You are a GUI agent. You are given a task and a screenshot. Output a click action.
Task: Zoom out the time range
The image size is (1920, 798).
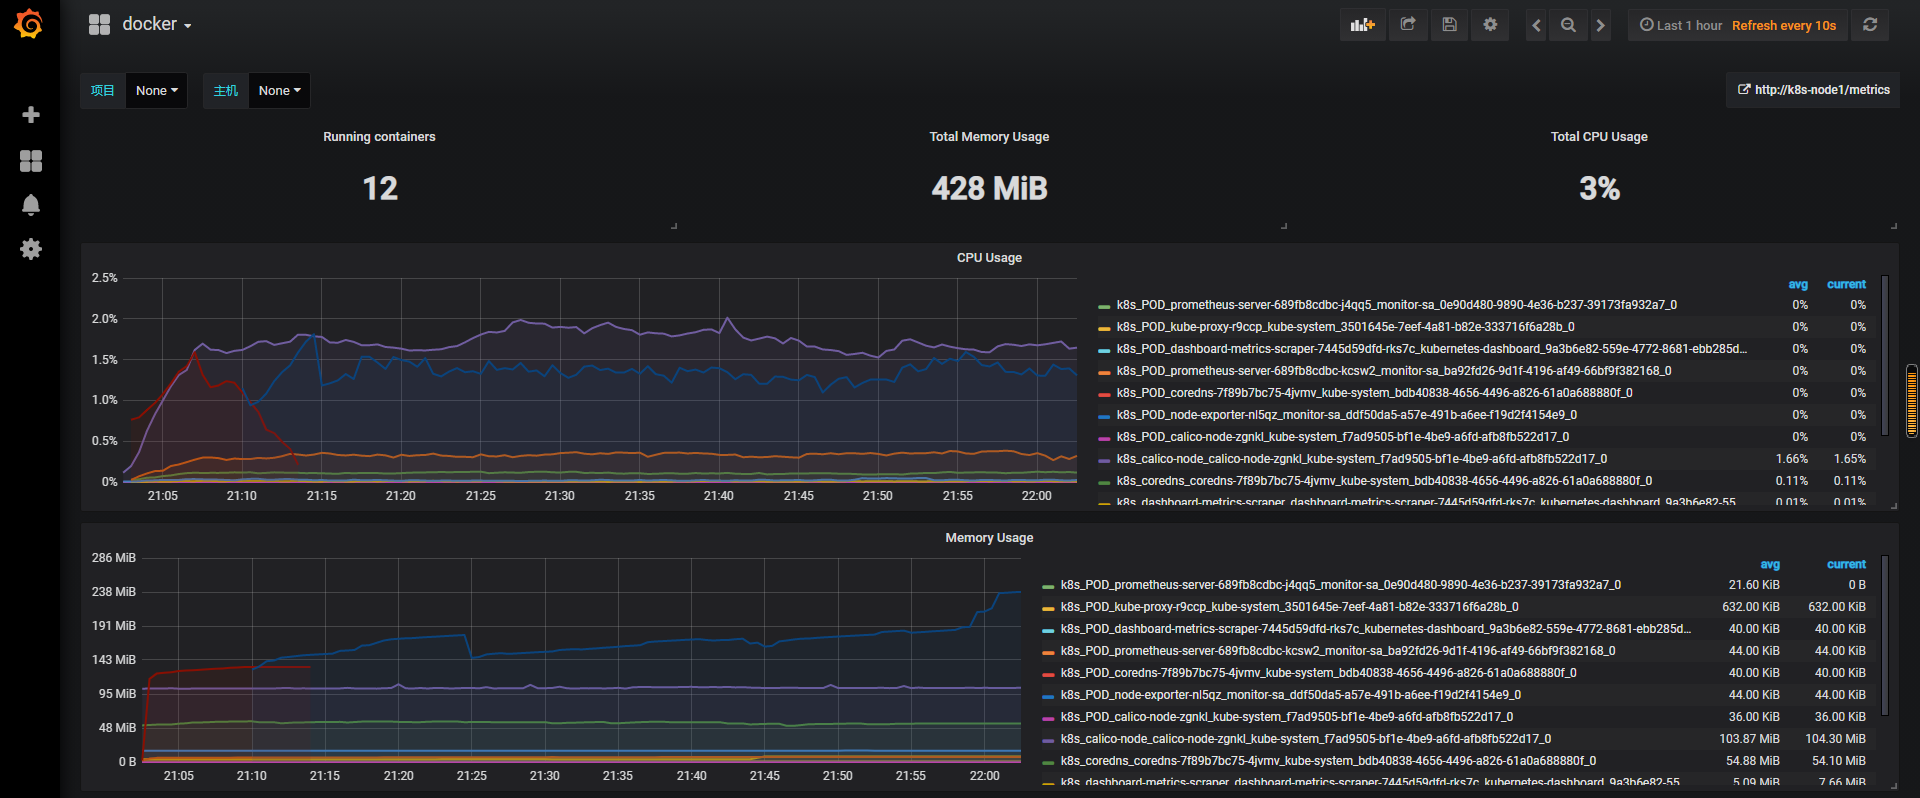1568,25
